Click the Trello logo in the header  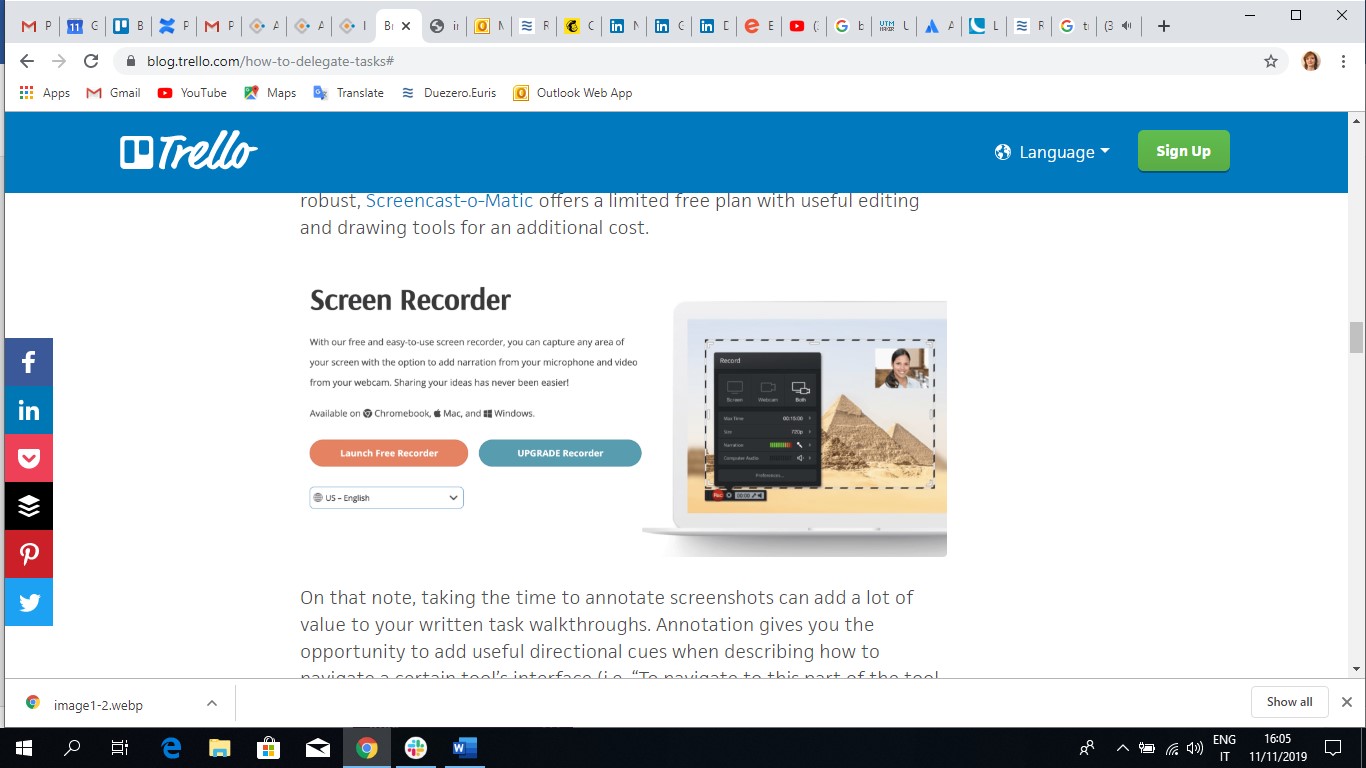[x=189, y=152]
